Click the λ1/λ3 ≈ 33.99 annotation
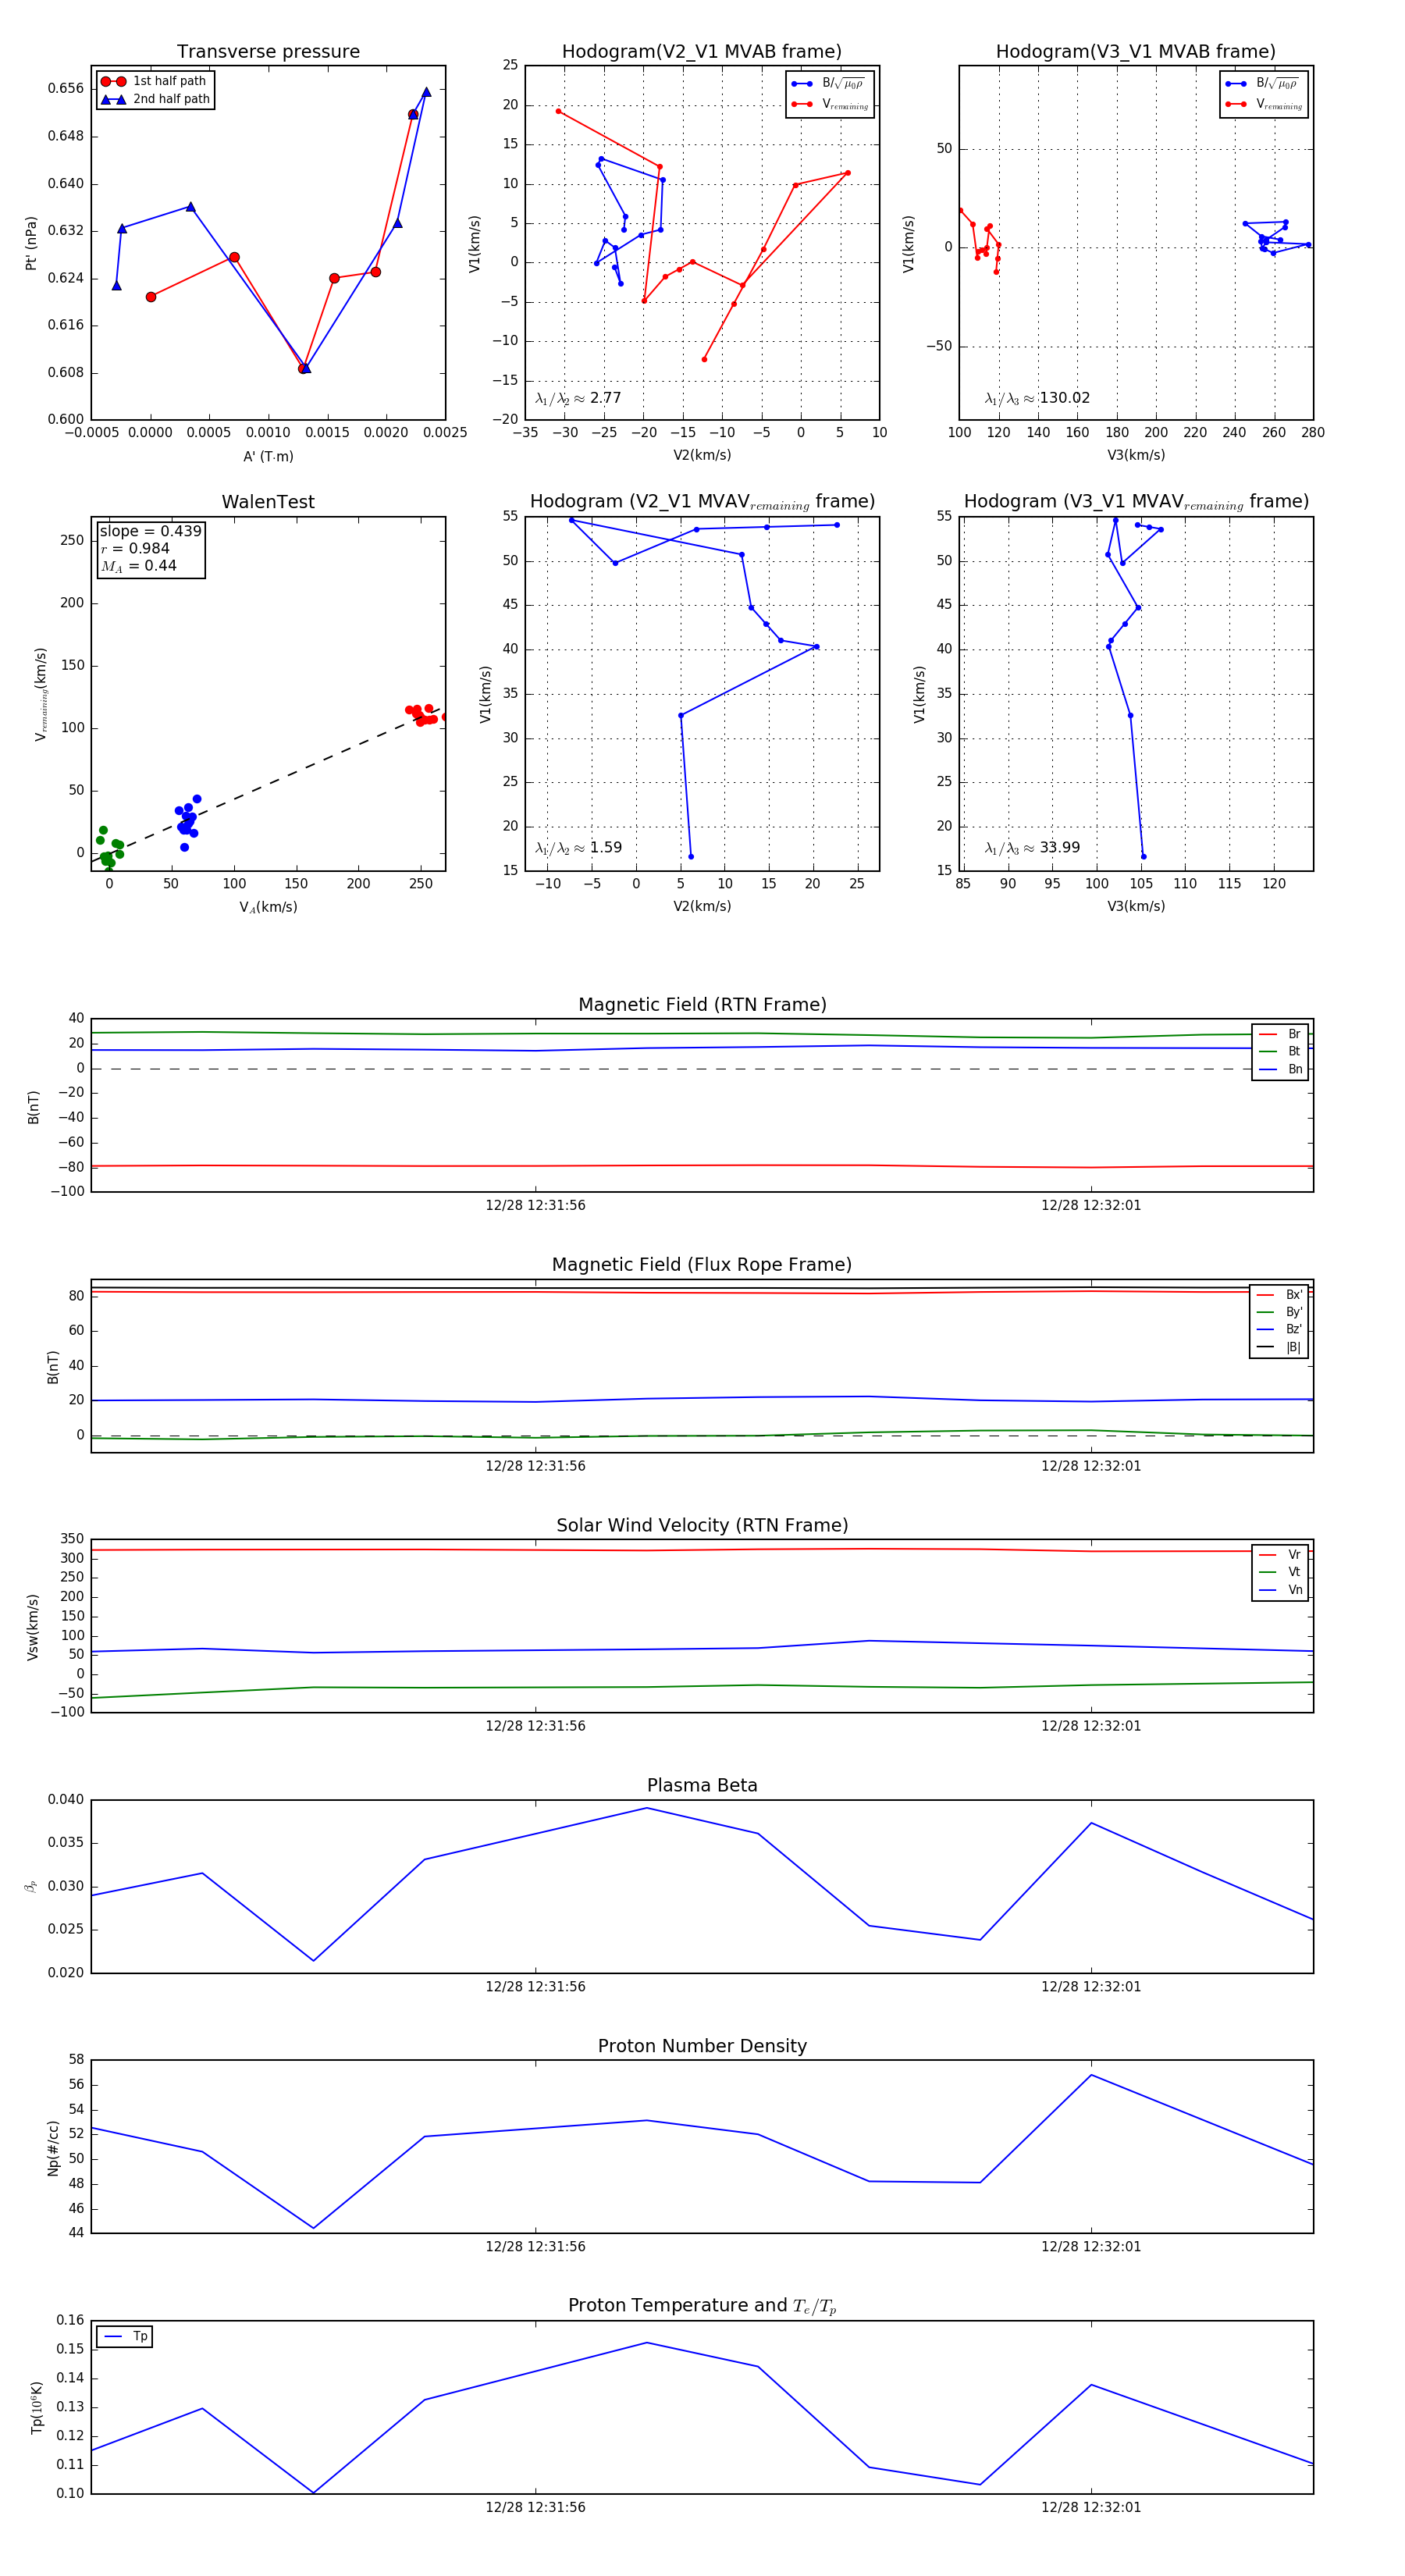The image size is (1405, 2576). click(x=1032, y=848)
